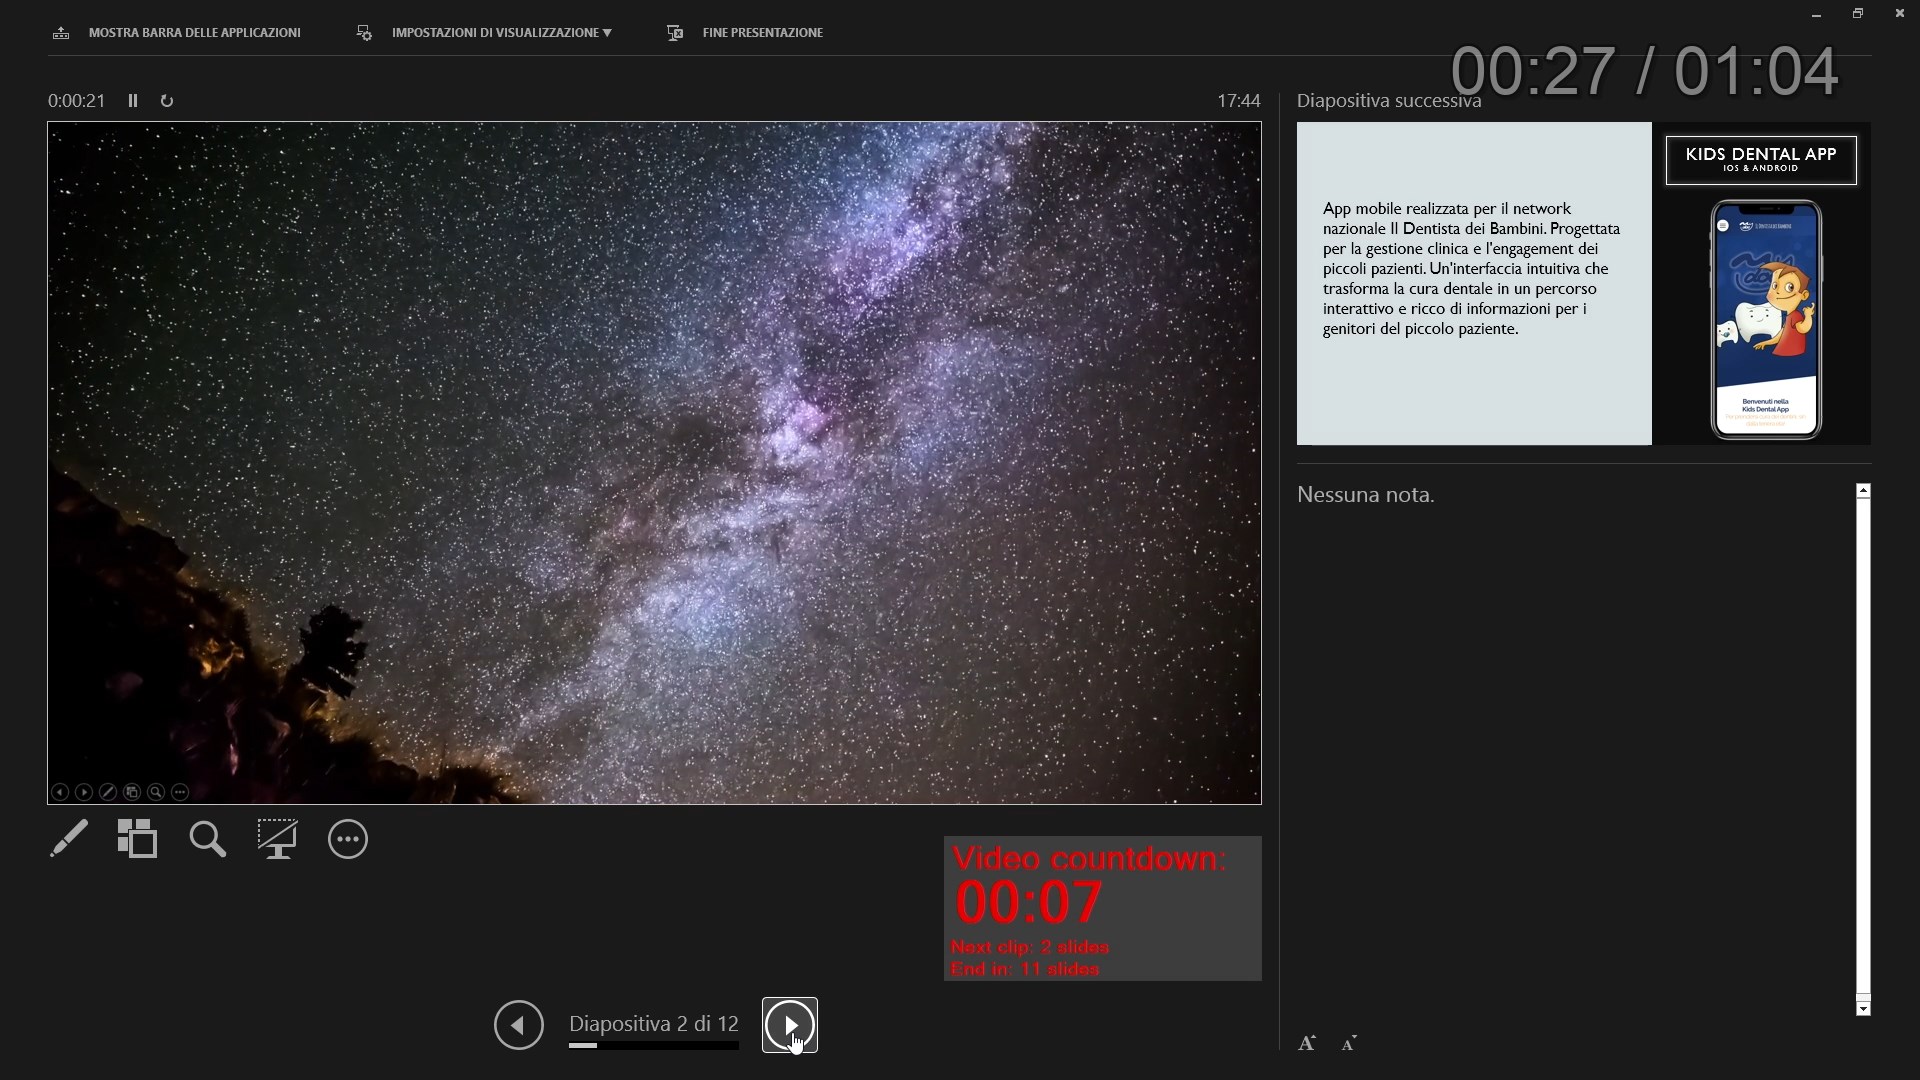This screenshot has width=1920, height=1080.
Task: Click small in-slide overlay pen icon
Action: pos(108,792)
